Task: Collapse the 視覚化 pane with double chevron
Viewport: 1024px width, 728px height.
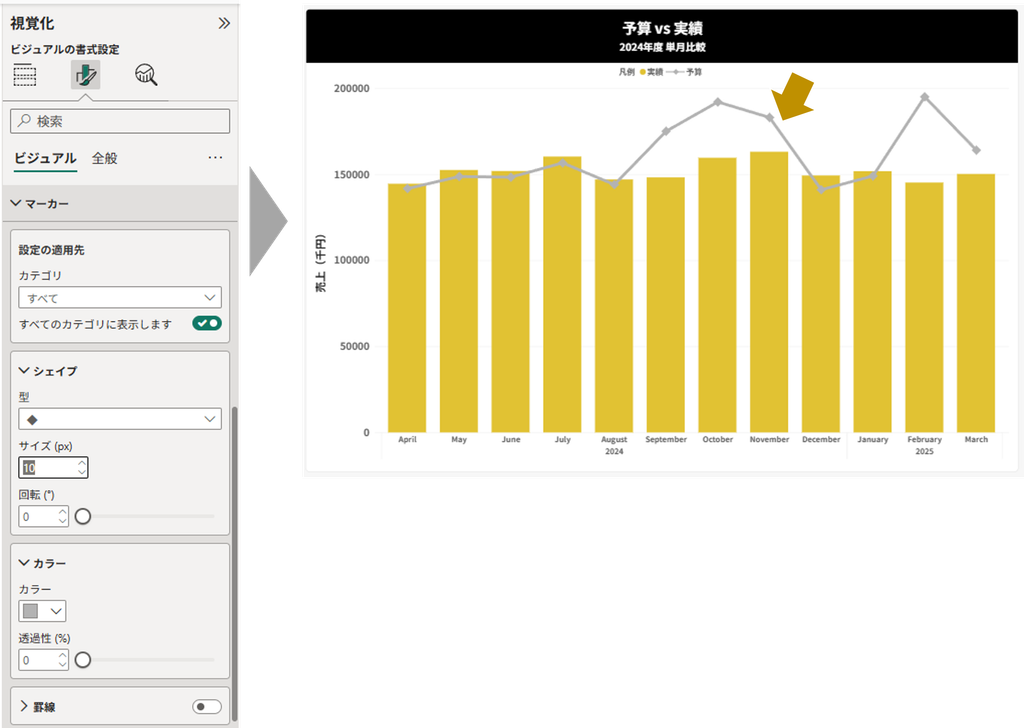Action: pos(224,24)
